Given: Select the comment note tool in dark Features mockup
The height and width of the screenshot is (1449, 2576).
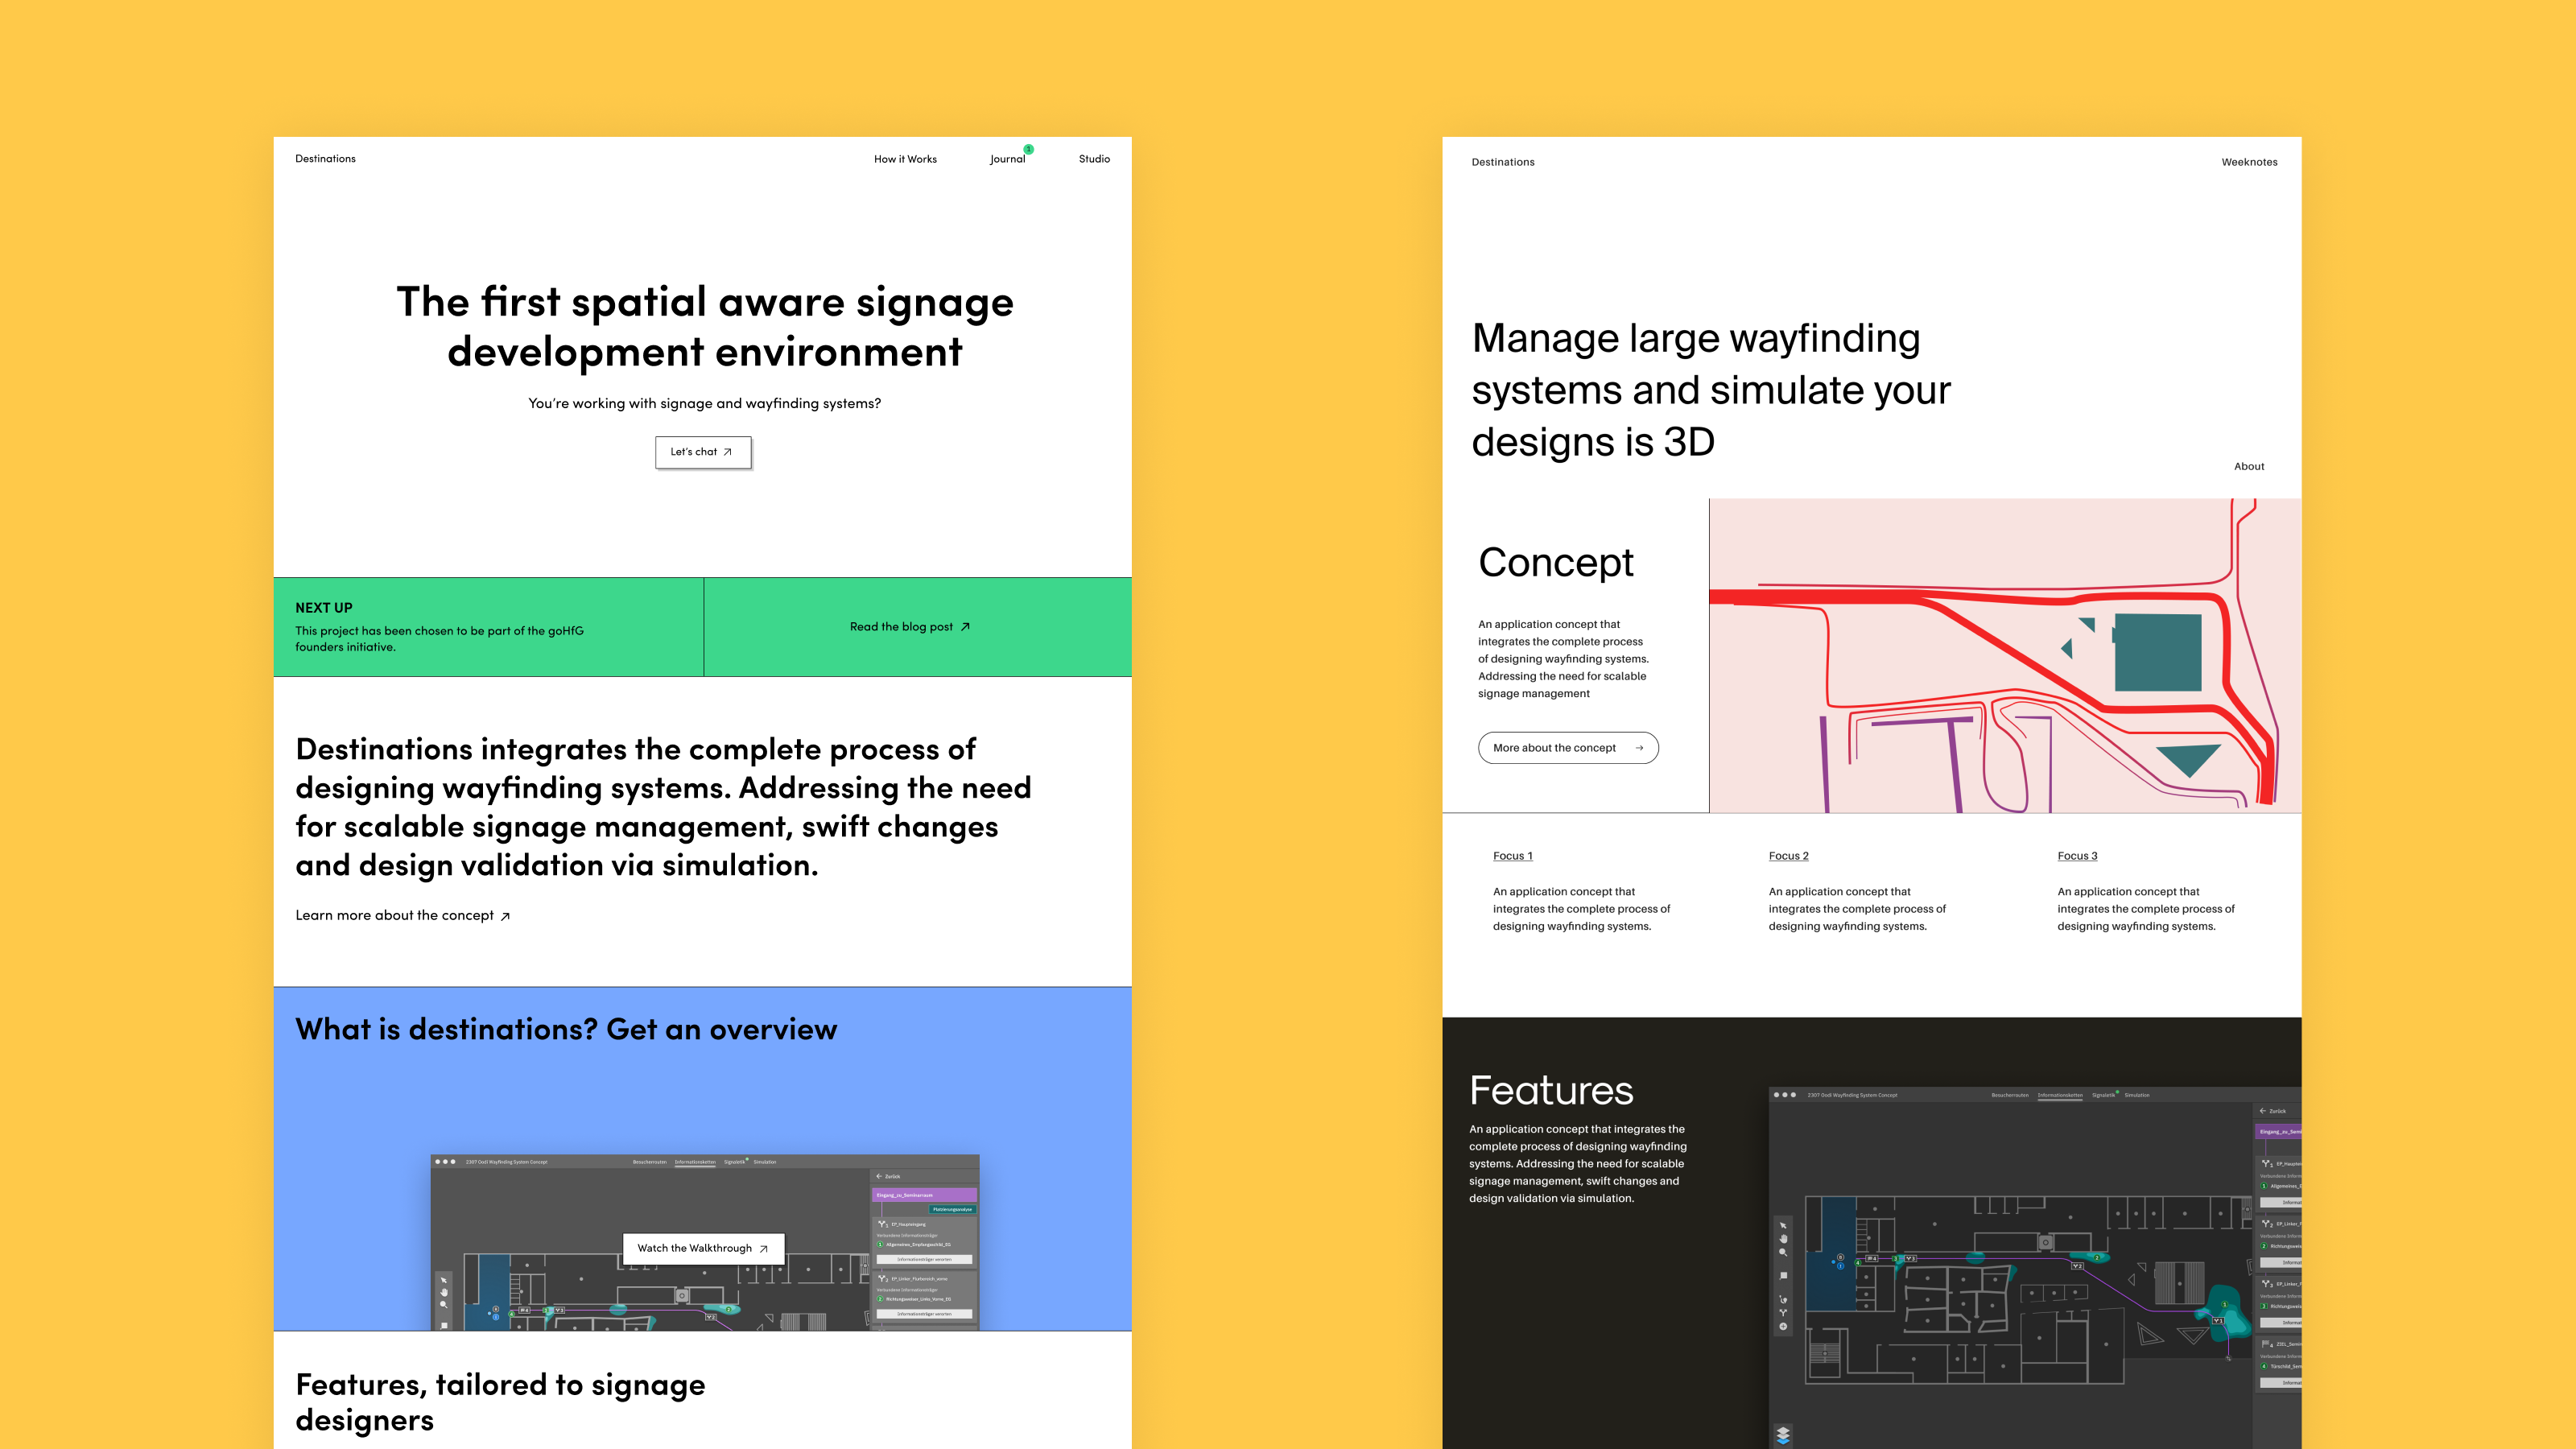Looking at the screenshot, I should pos(1783,1276).
